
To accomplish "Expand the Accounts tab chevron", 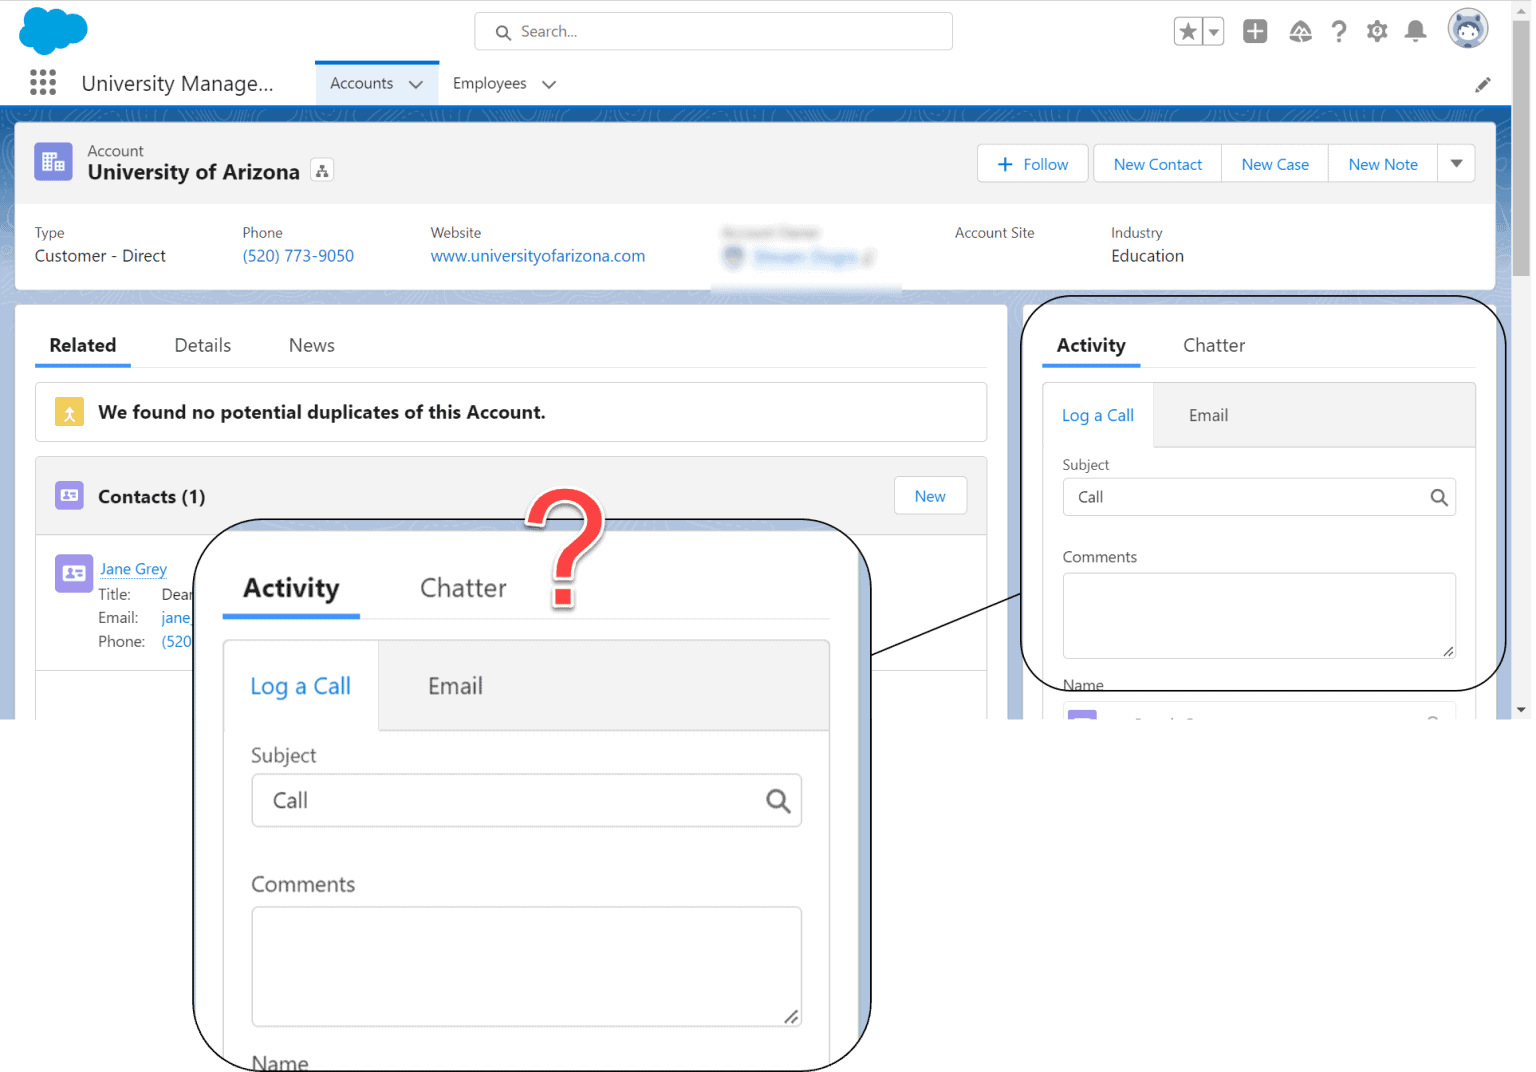I will coord(416,84).
